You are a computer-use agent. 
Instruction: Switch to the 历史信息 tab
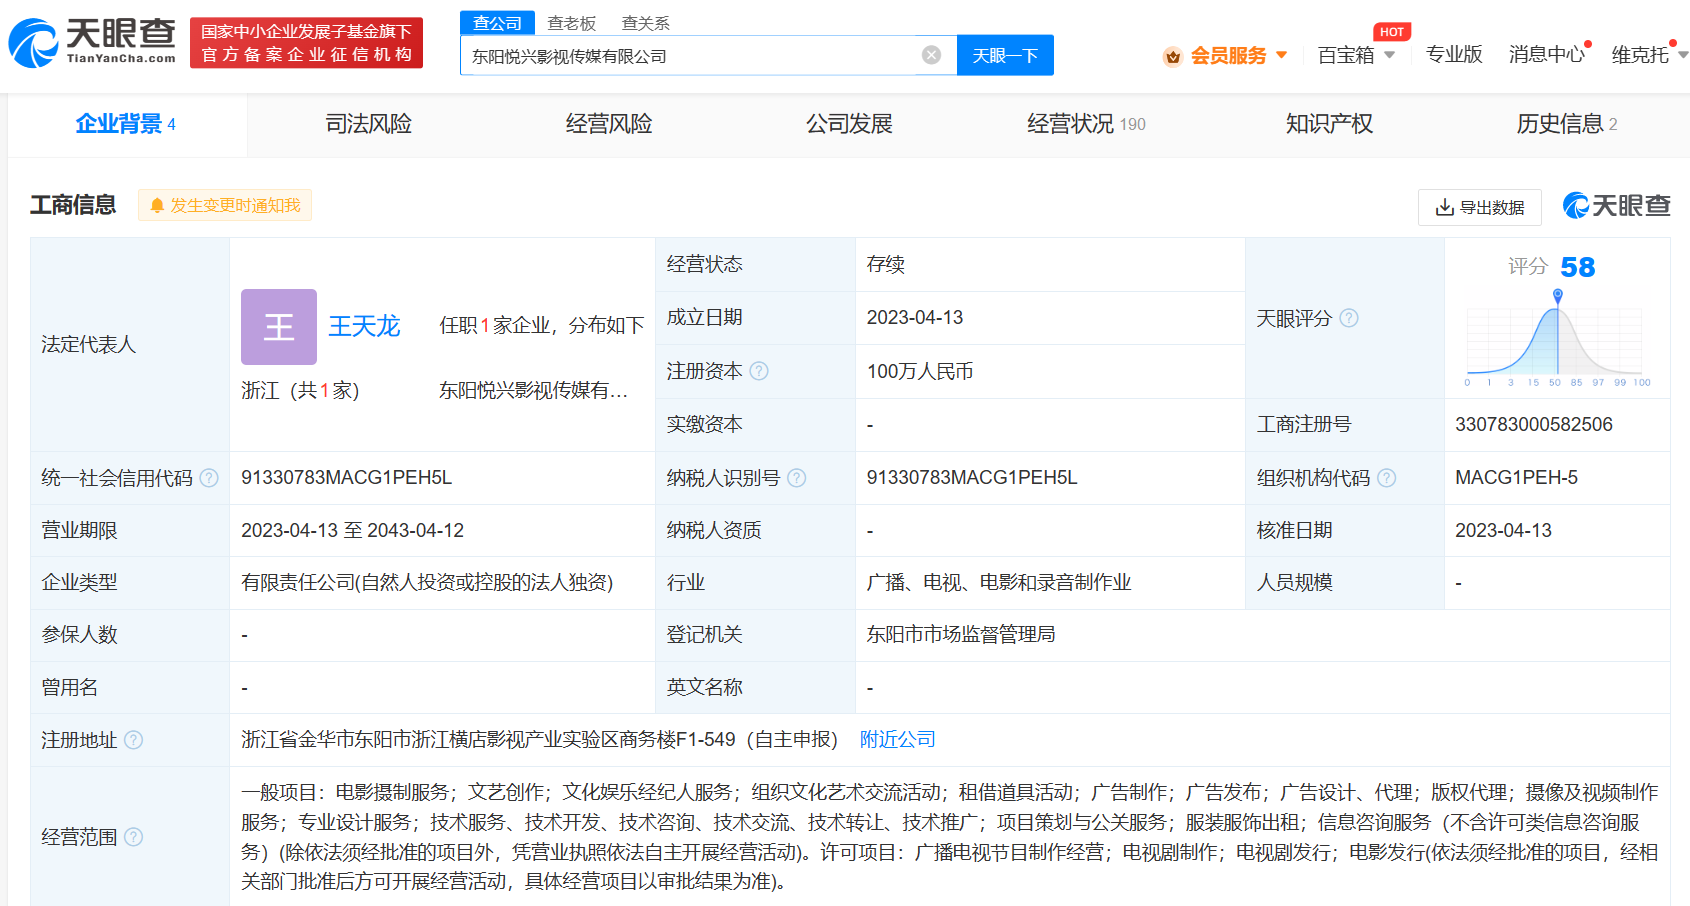coord(1566,124)
